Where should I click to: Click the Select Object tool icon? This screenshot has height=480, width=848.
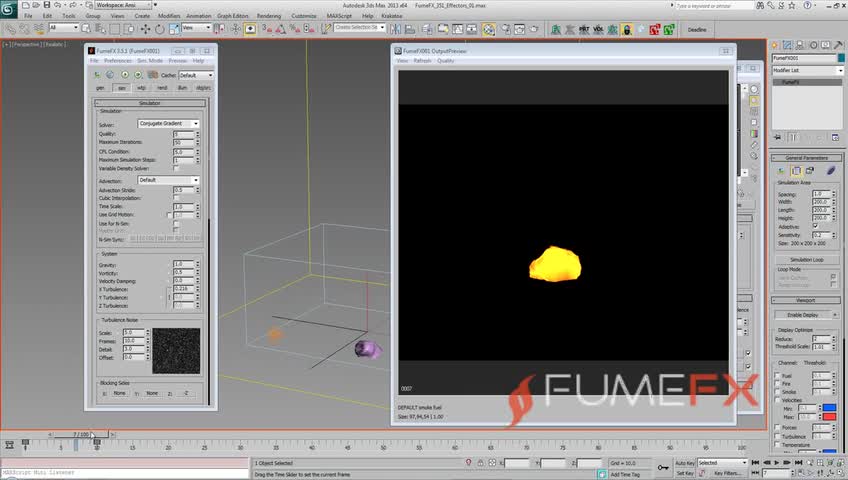coord(86,29)
